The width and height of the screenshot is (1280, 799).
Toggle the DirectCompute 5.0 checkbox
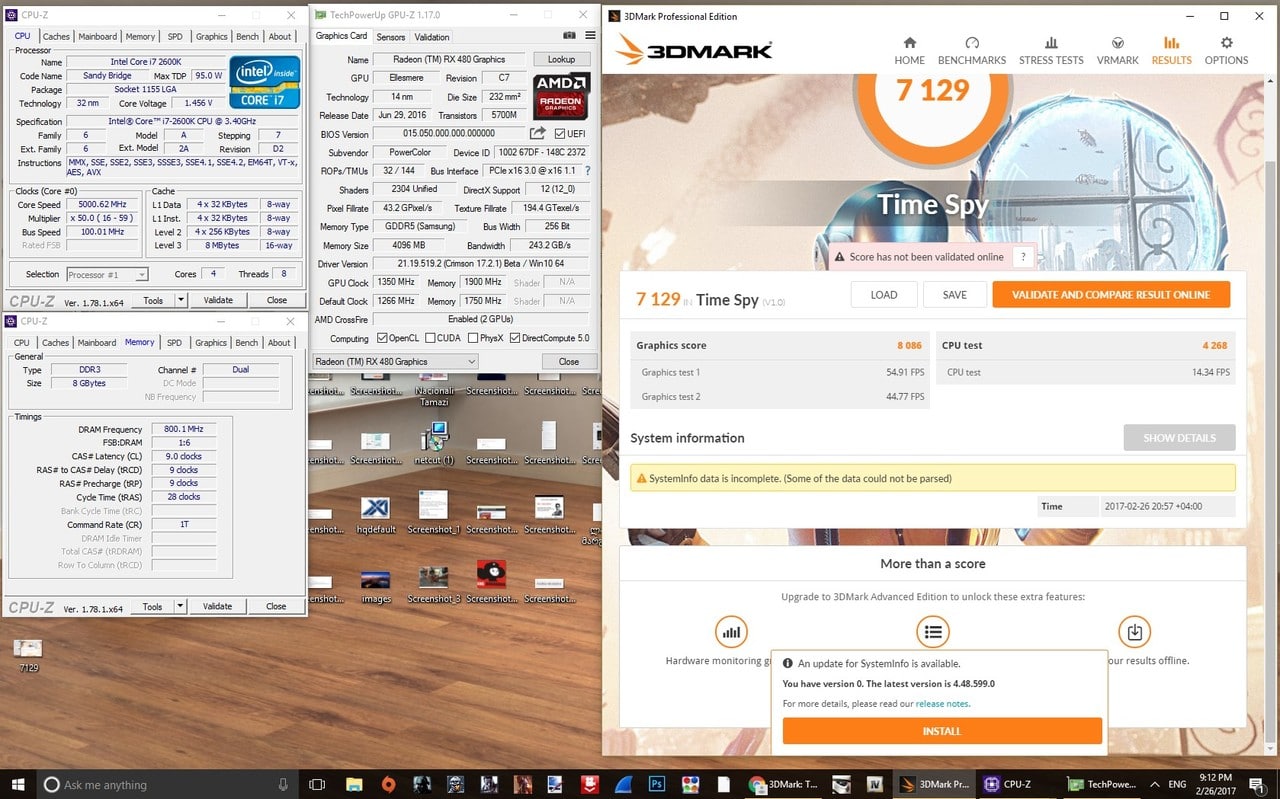515,338
